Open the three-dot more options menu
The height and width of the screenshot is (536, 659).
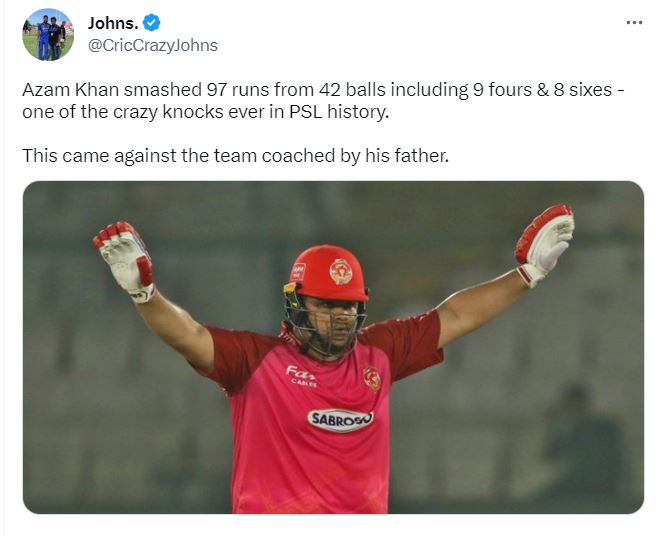(634, 23)
